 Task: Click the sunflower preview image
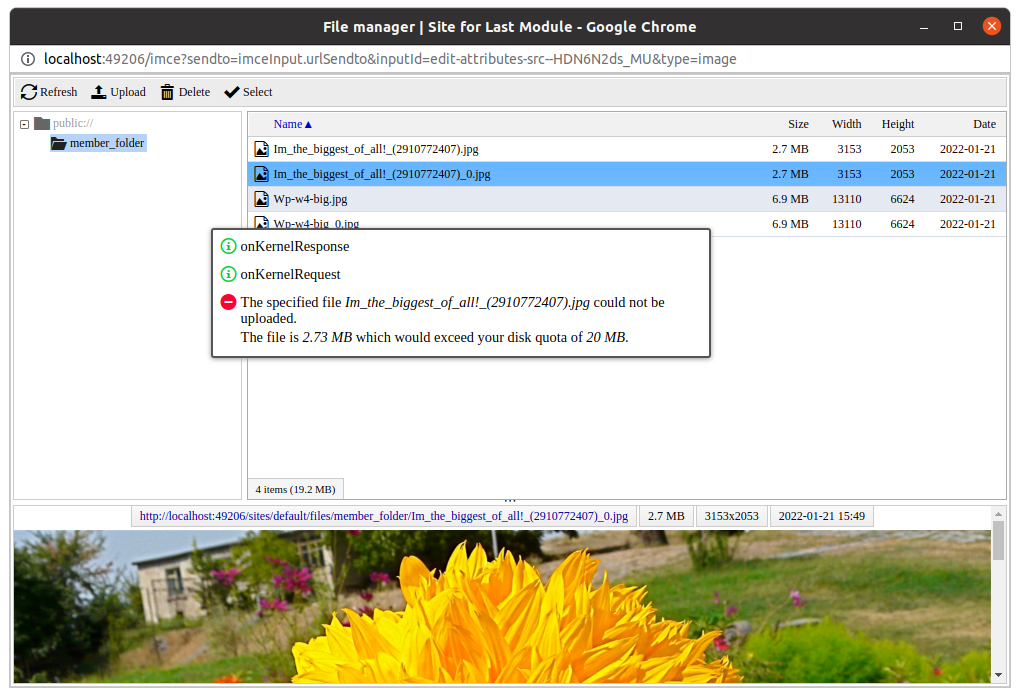point(500,610)
